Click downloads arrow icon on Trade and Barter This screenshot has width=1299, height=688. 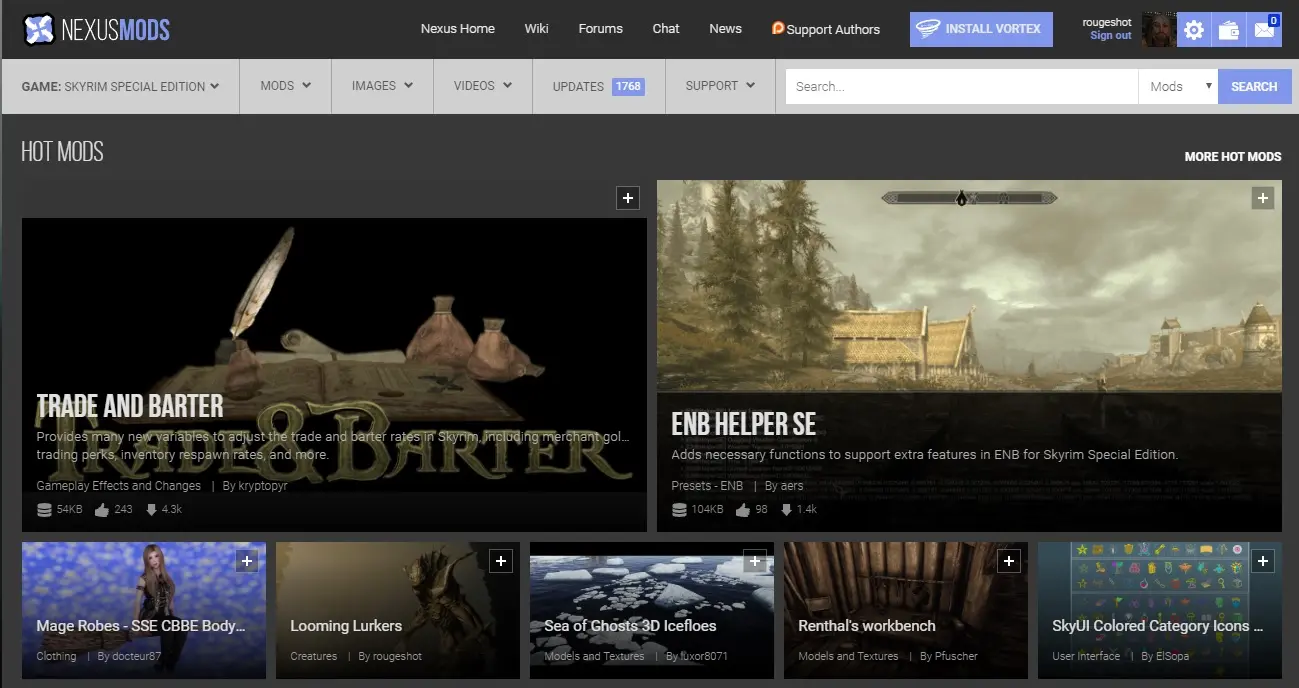[x=152, y=510]
